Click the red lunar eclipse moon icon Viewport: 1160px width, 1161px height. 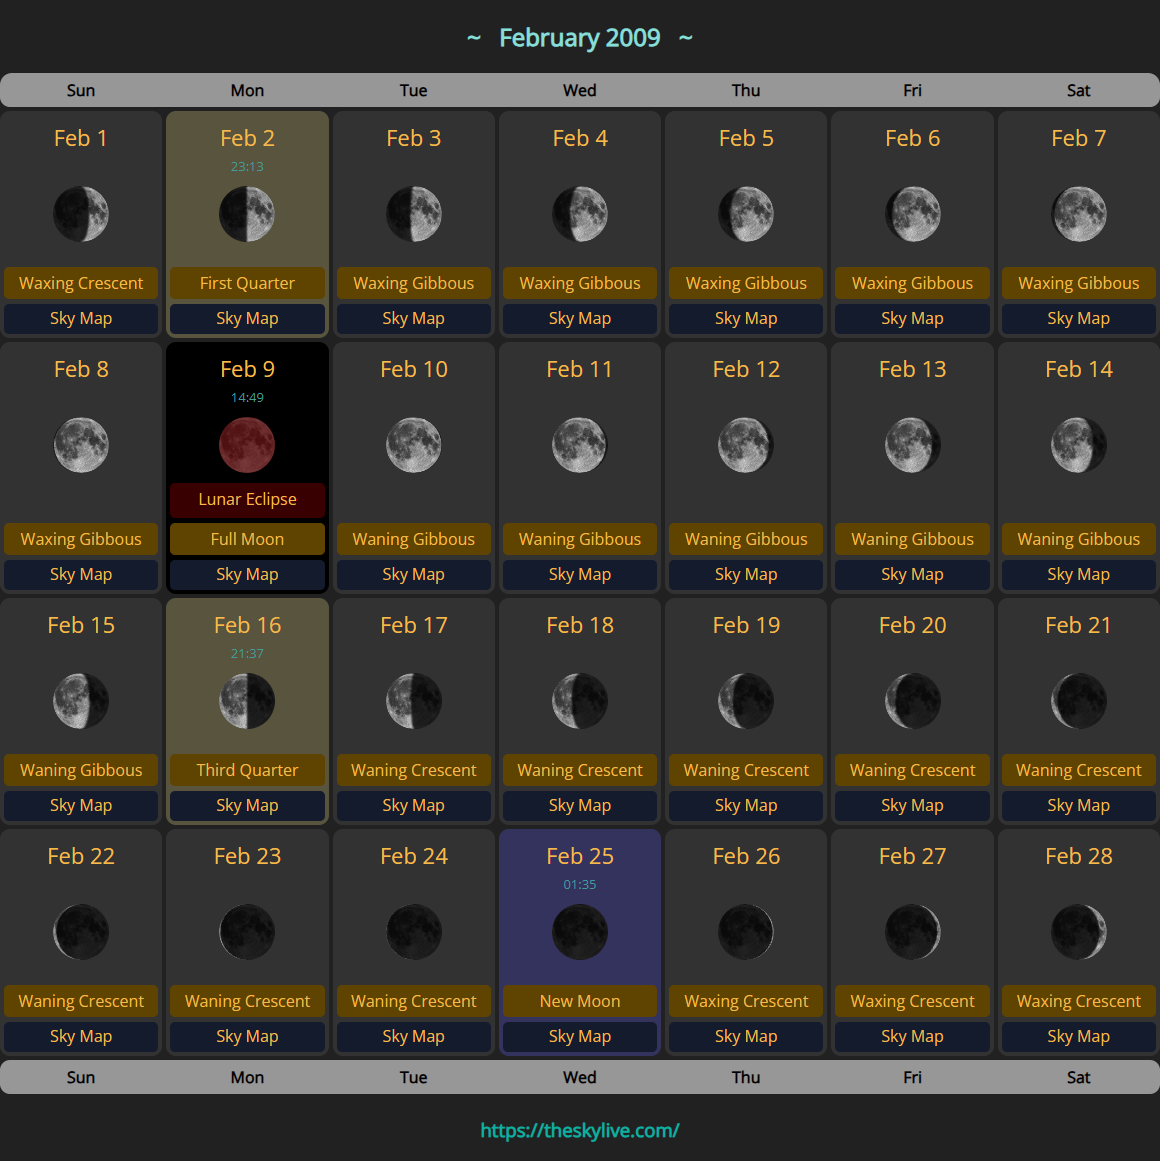tap(247, 445)
